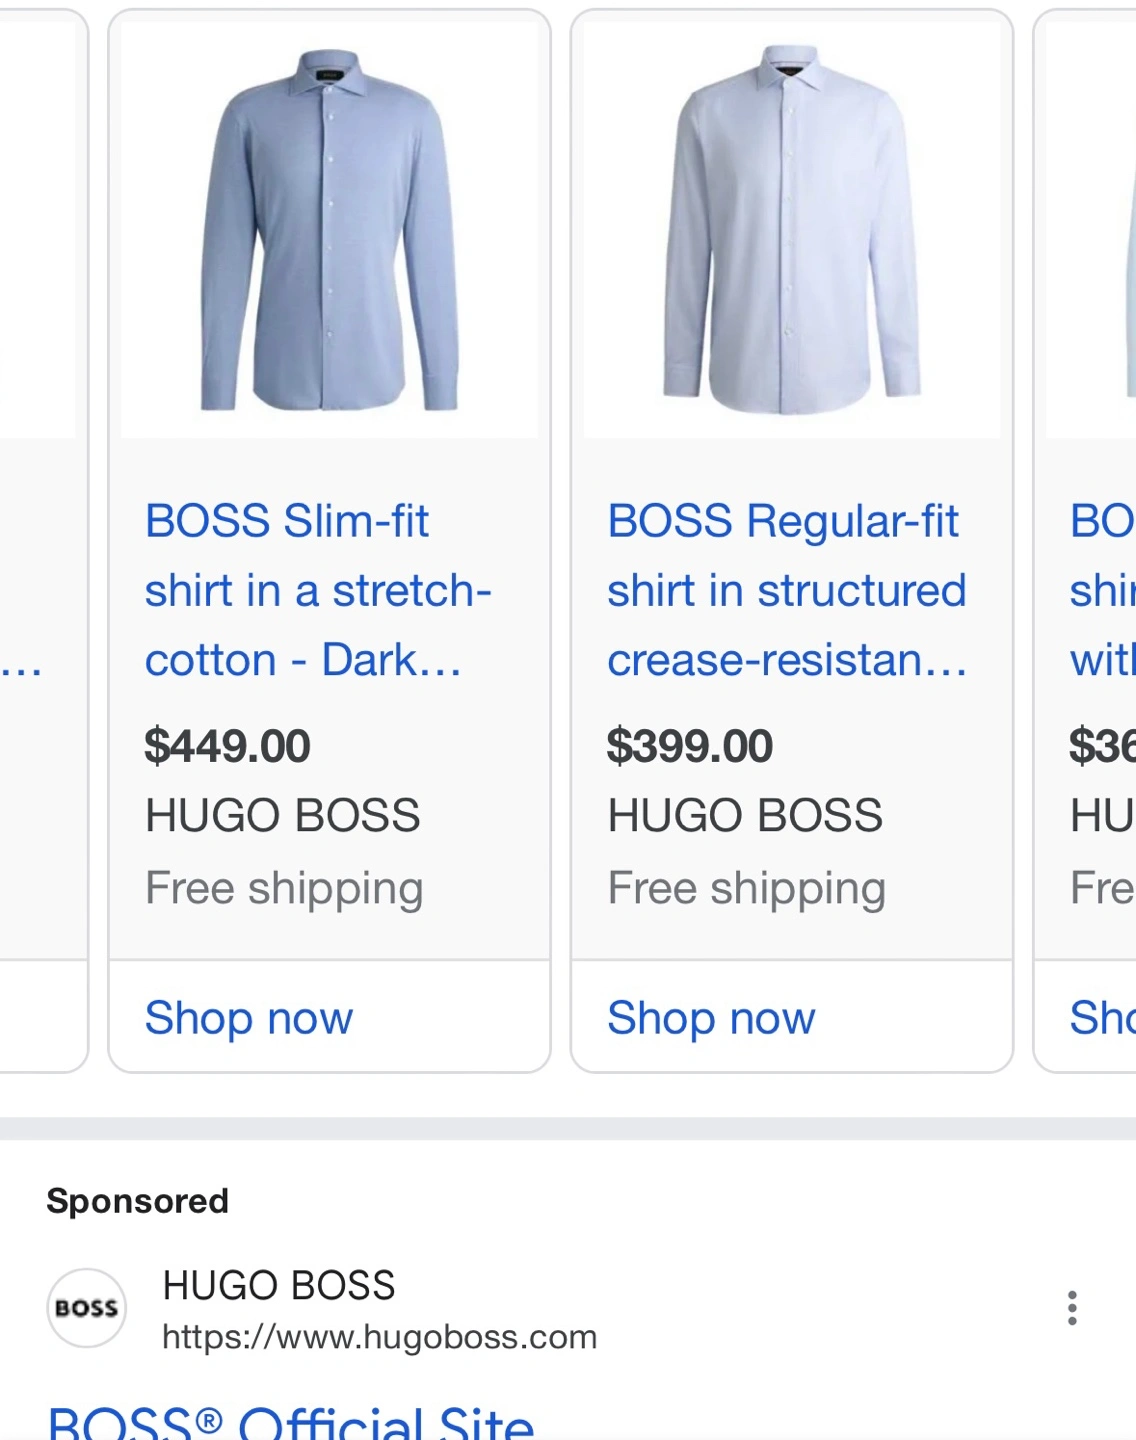Click 'Free shipping' on the regular-fit shirt card
Image resolution: width=1136 pixels, height=1440 pixels.
tap(747, 889)
